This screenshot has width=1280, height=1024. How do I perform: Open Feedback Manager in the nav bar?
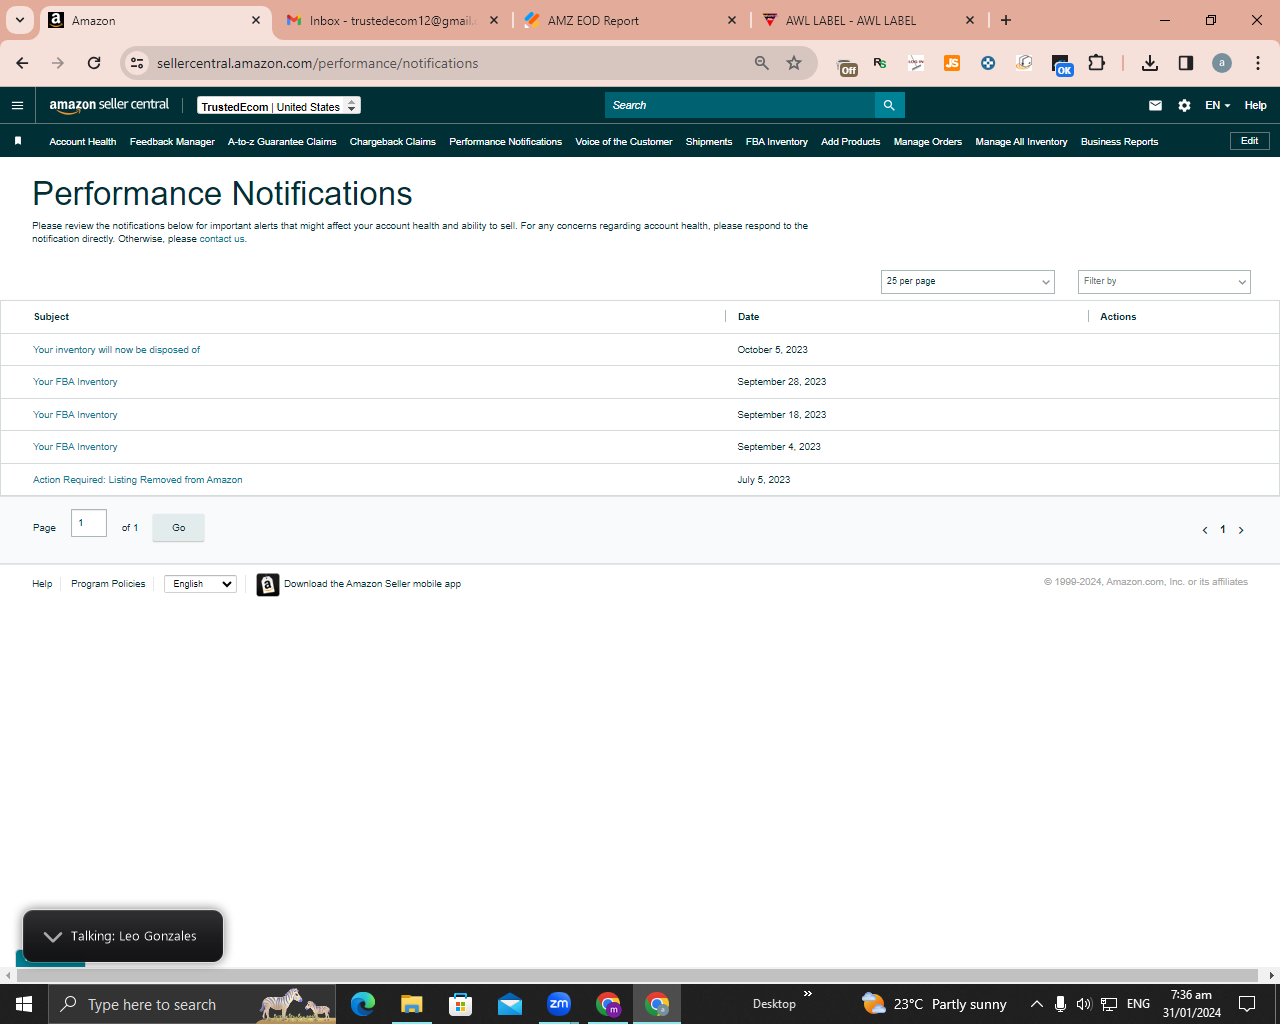[x=172, y=142]
